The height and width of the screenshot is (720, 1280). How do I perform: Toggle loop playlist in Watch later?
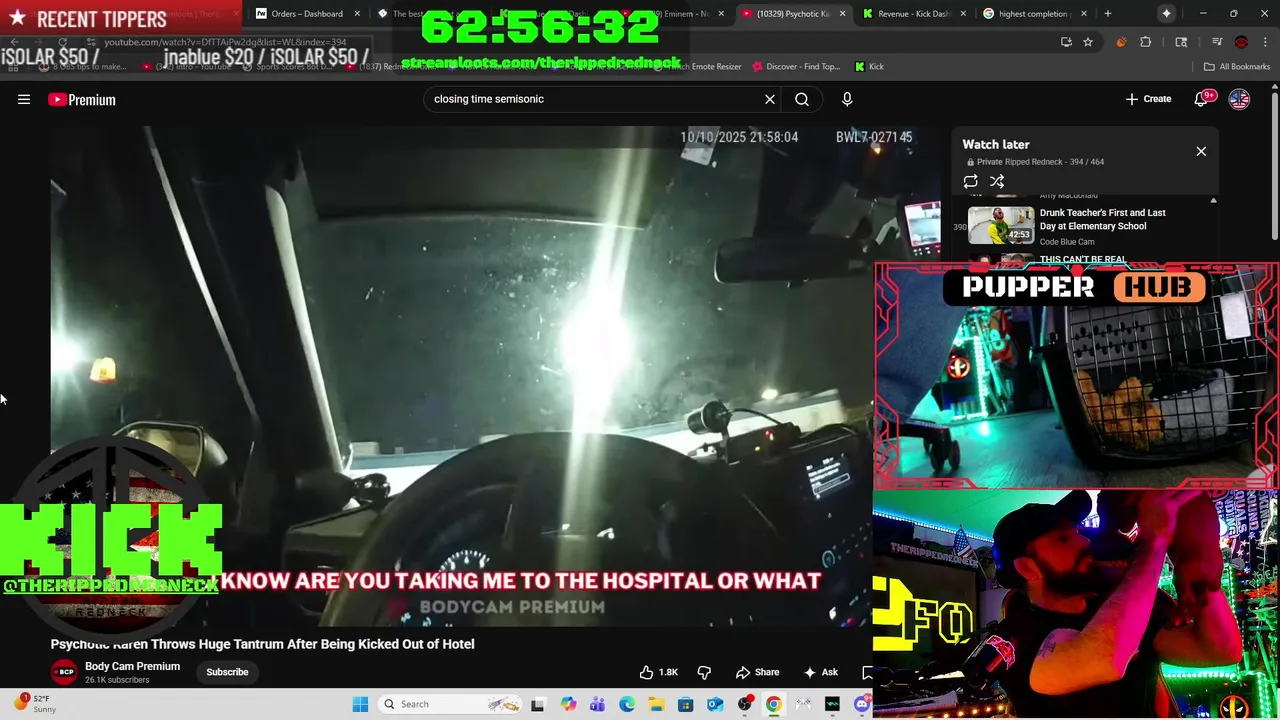point(970,181)
